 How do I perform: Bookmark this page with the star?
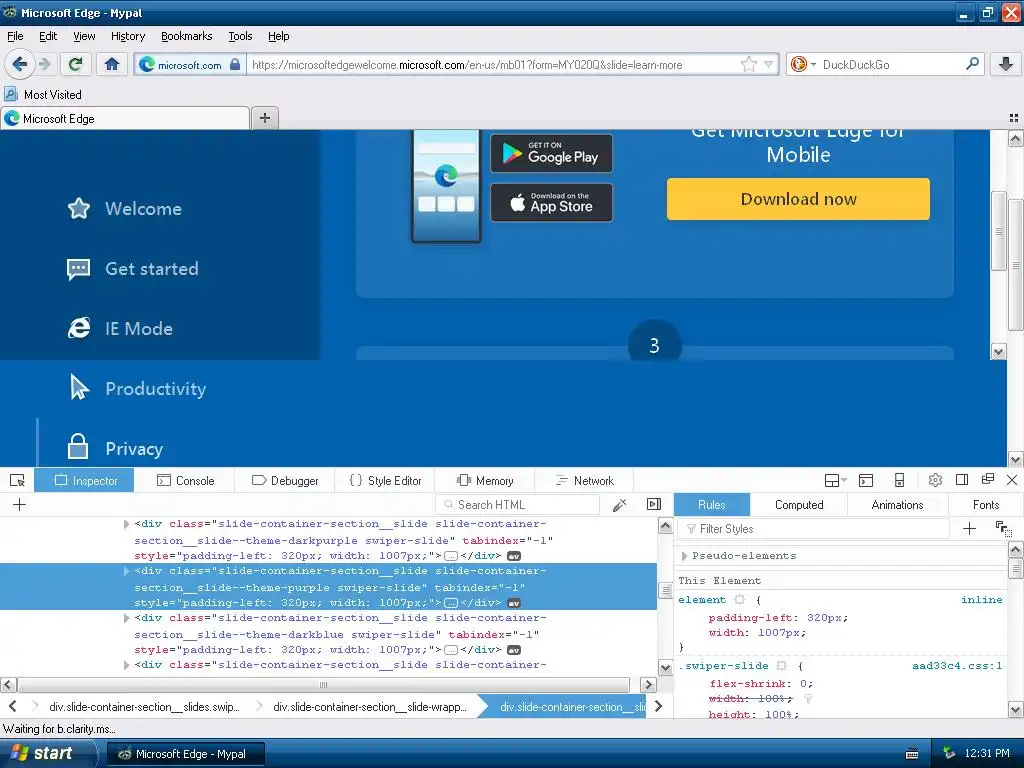(749, 64)
